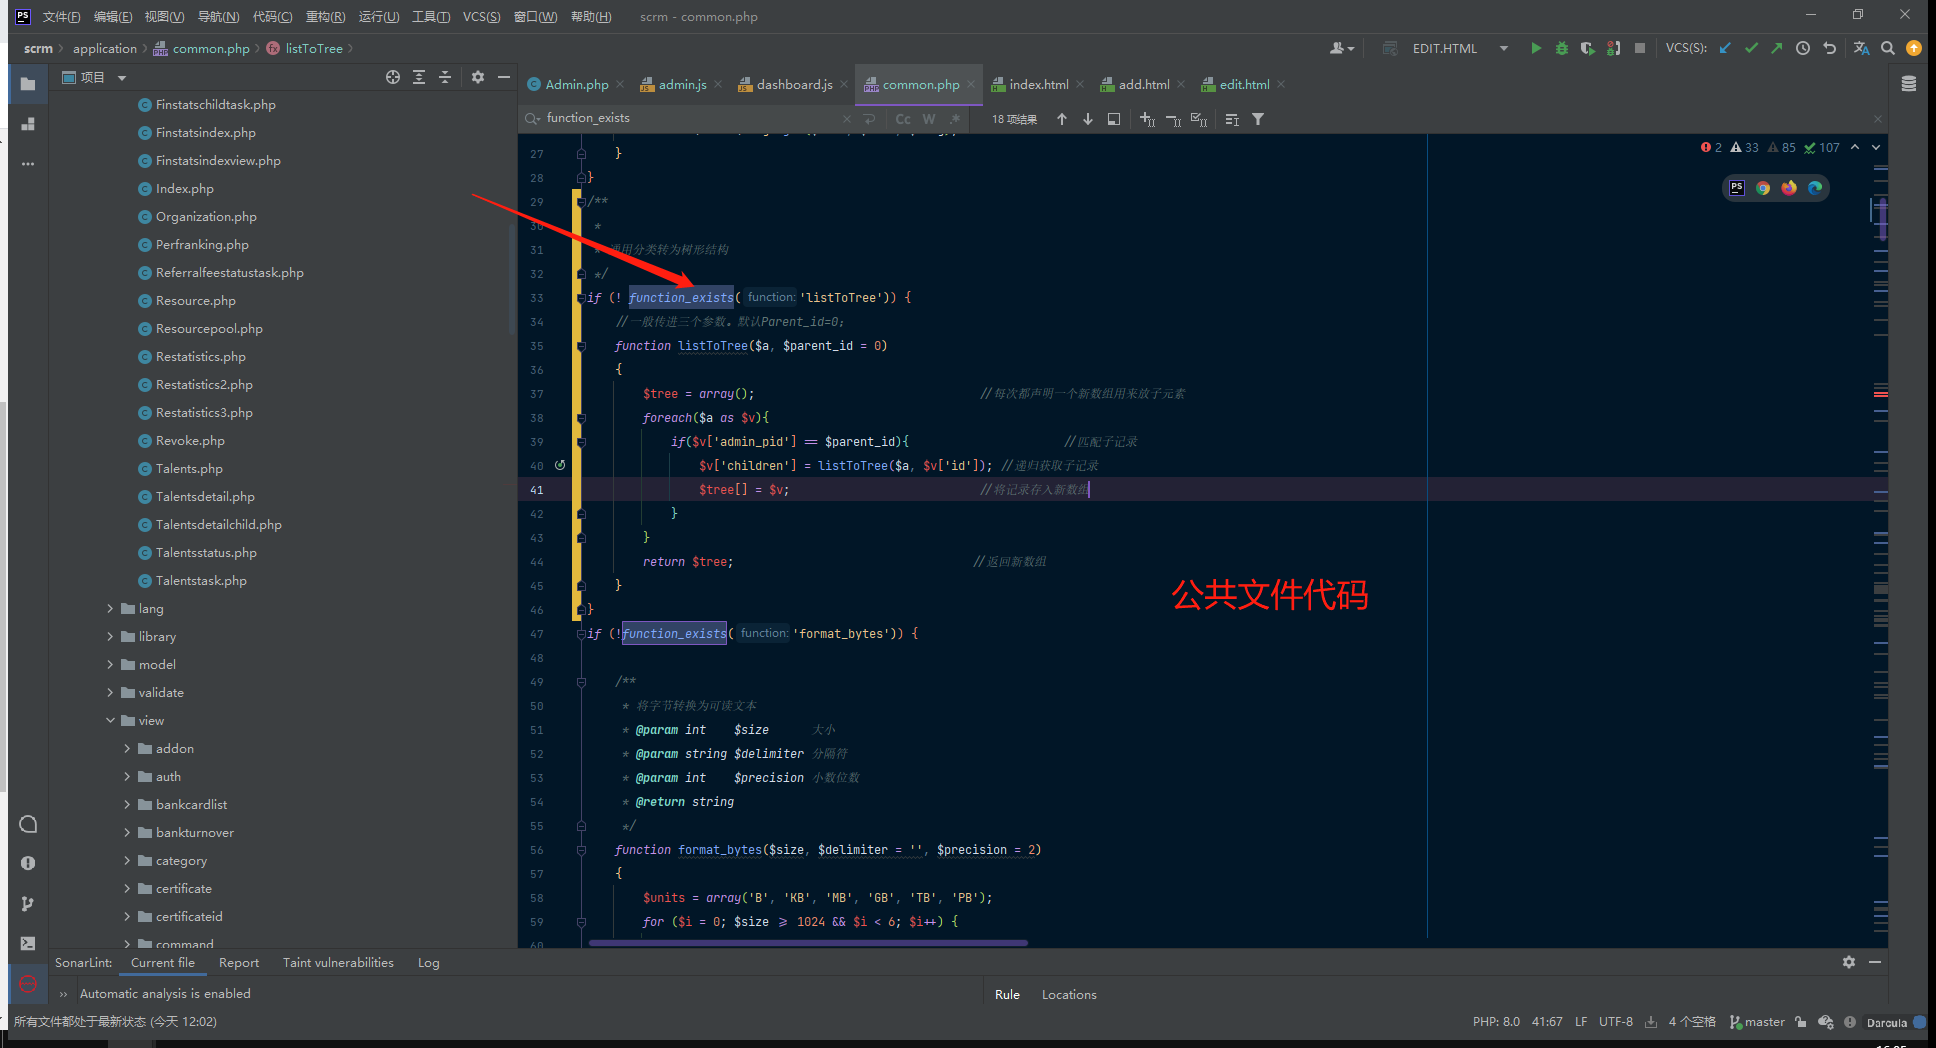Add selection for next occurrence icon
Screen dimensions: 1936x1048
pos(1147,119)
